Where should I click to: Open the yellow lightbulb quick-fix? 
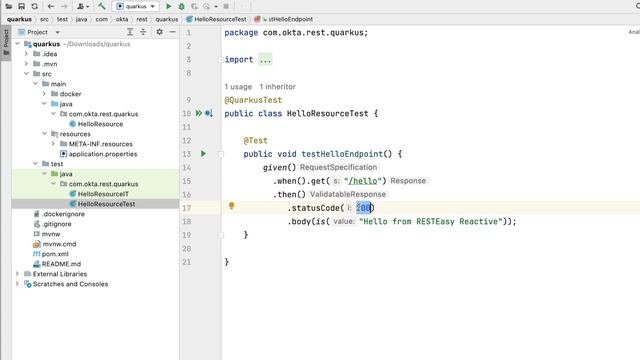231,206
